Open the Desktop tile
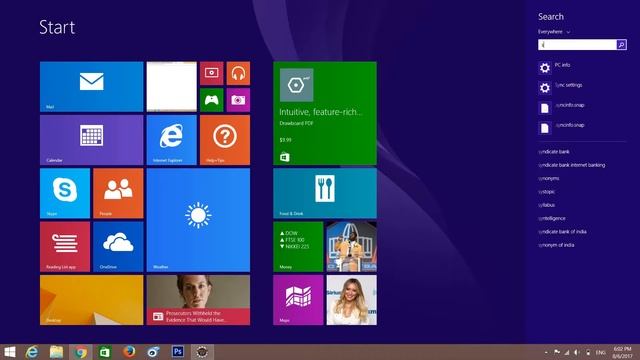Image resolution: width=640 pixels, height=360 pixels. 92,300
